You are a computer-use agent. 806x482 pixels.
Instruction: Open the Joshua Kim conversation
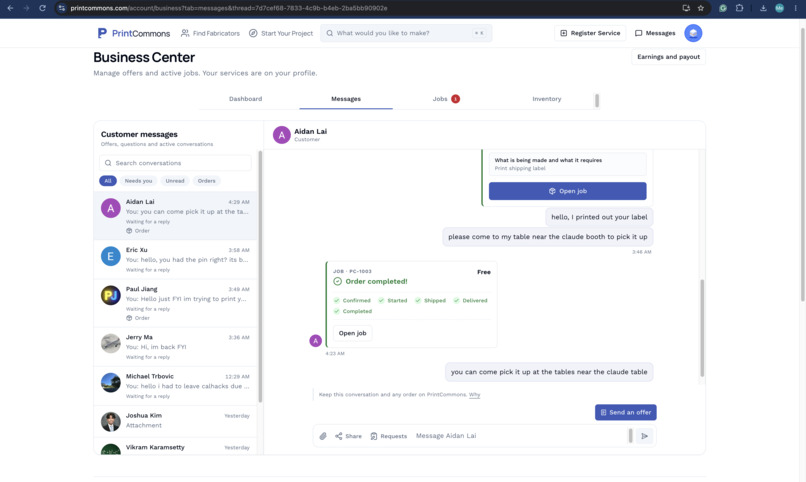click(x=175, y=421)
